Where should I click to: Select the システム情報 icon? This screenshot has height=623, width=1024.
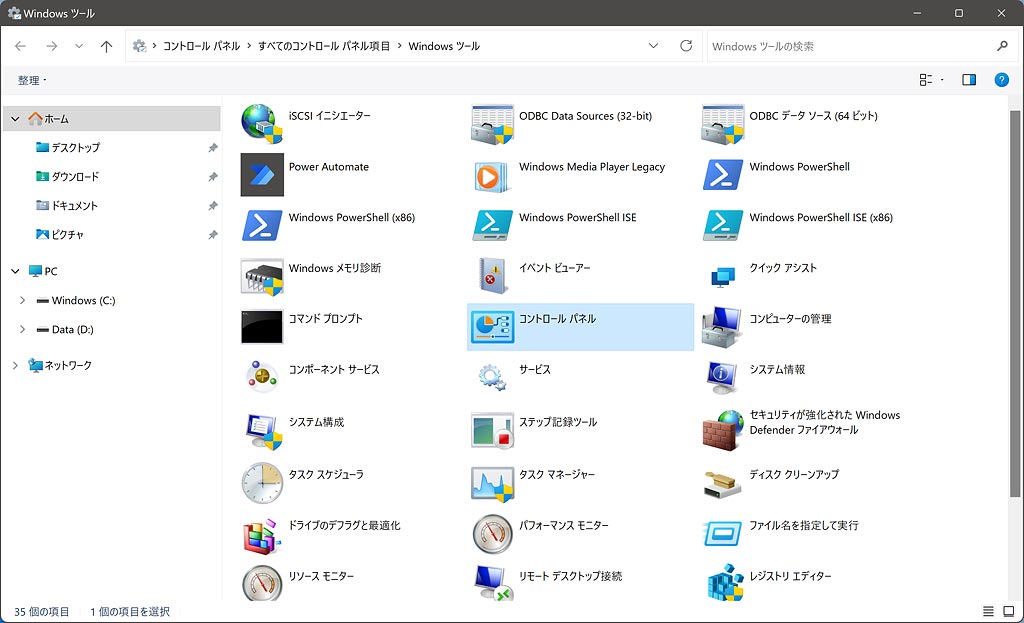pos(722,377)
